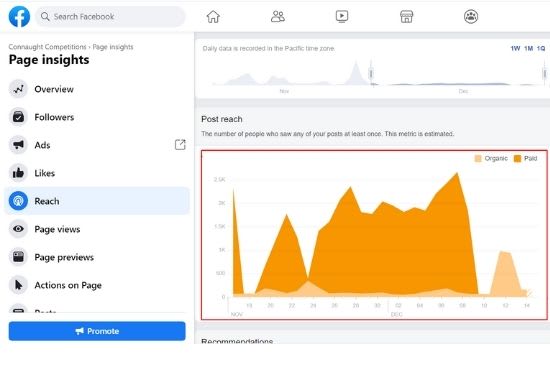
Task: Click the Likes thumbs-up icon
Action: [18, 173]
